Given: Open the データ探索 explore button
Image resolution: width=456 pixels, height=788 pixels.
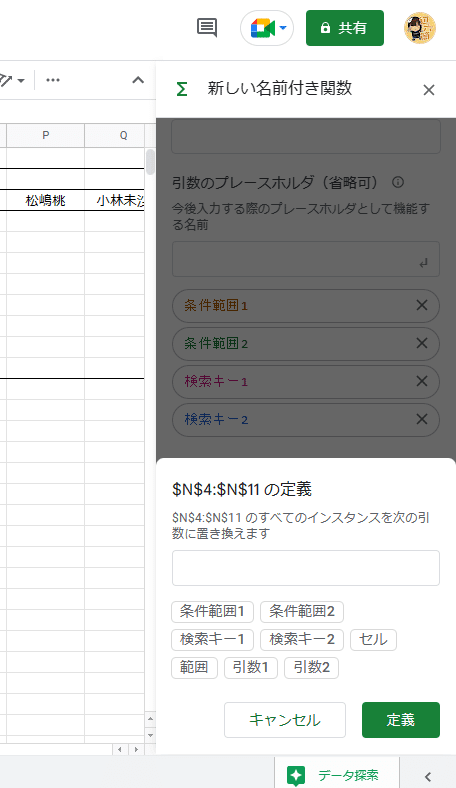Looking at the screenshot, I should click(337, 775).
